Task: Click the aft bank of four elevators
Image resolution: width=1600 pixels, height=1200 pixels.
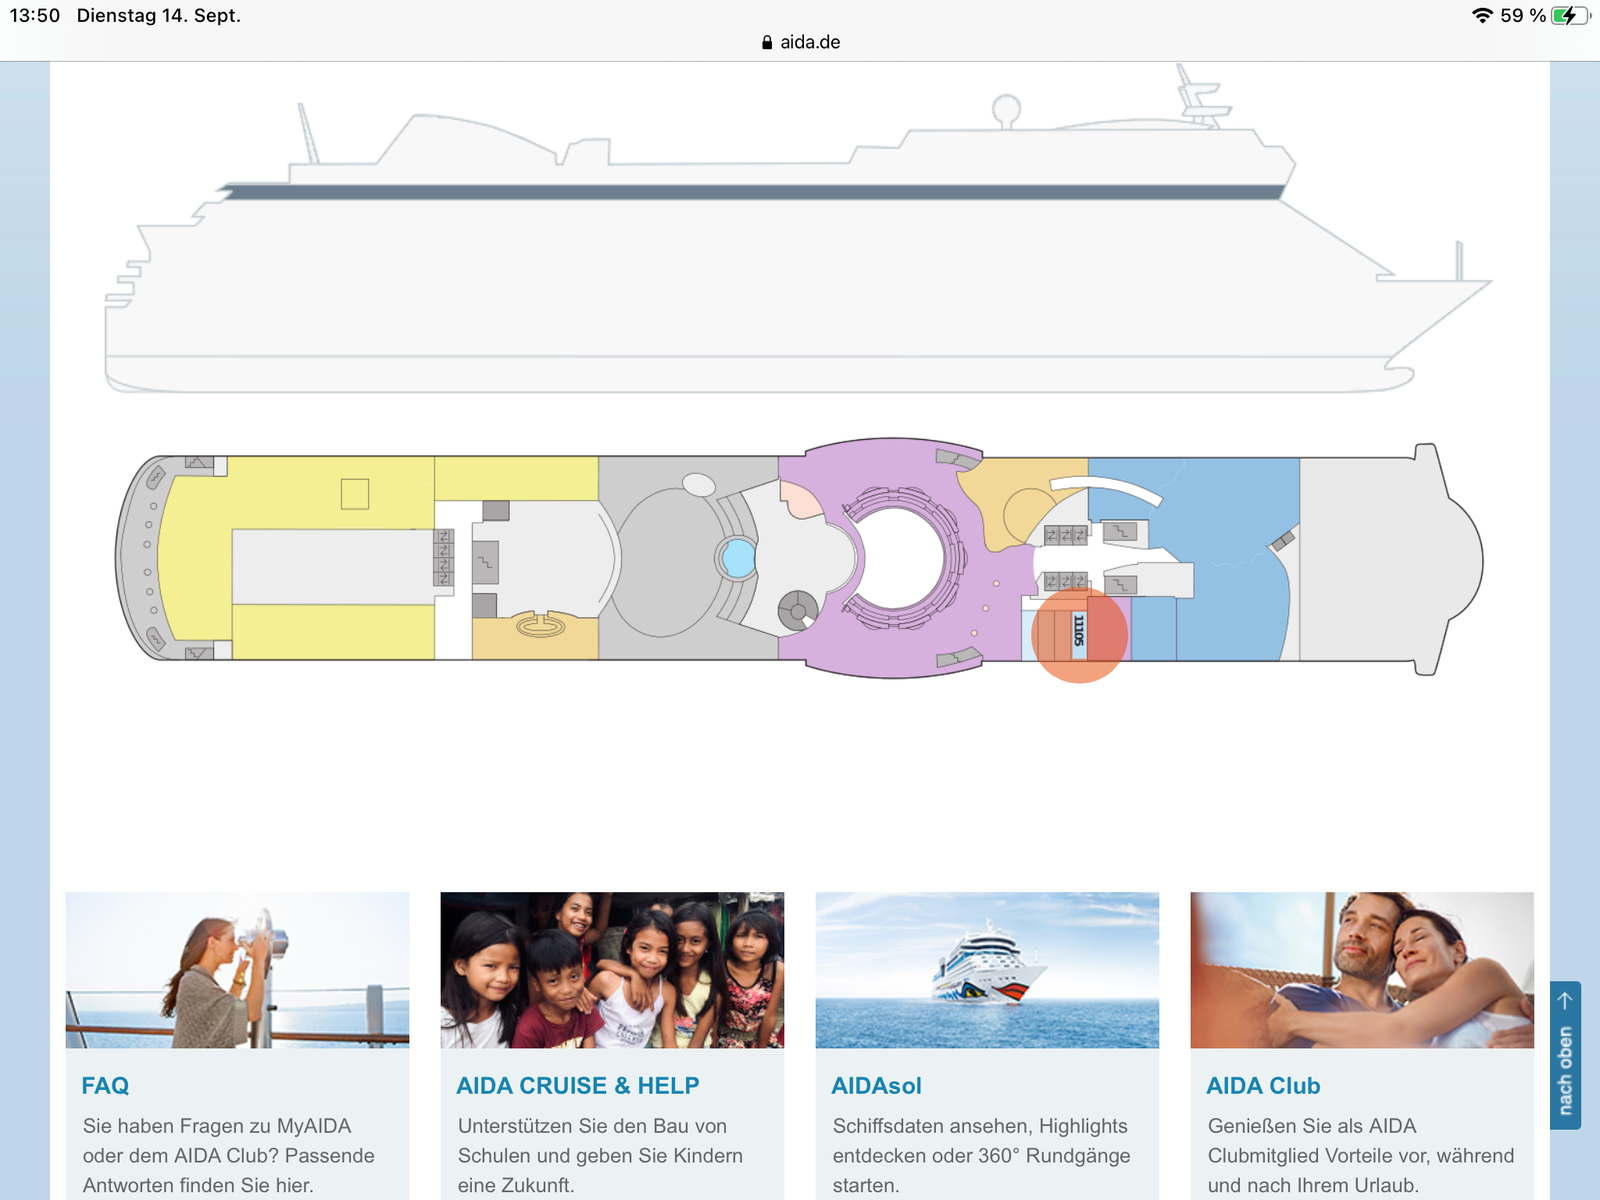Action: coord(444,558)
